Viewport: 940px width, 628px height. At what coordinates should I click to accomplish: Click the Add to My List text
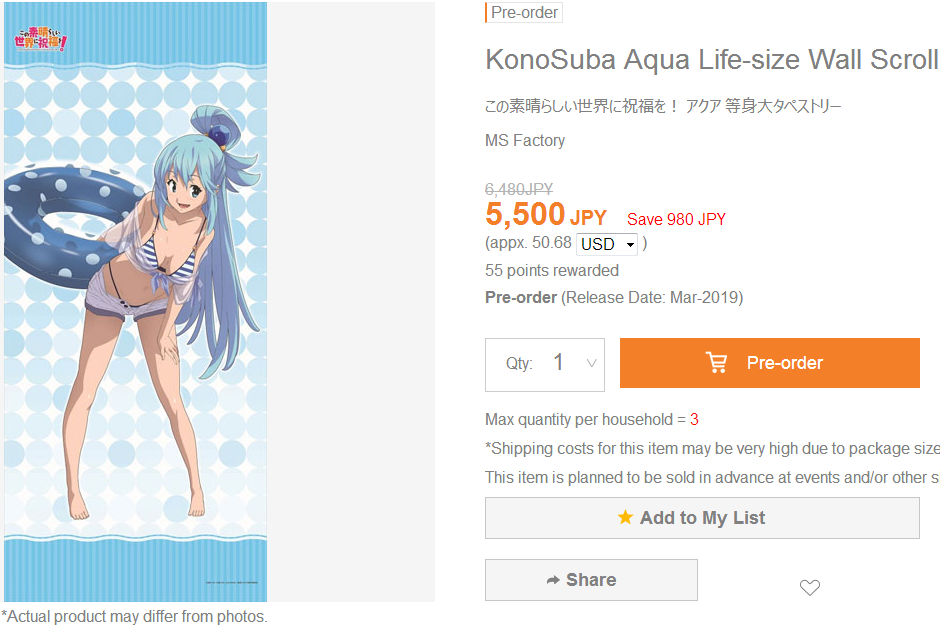702,518
